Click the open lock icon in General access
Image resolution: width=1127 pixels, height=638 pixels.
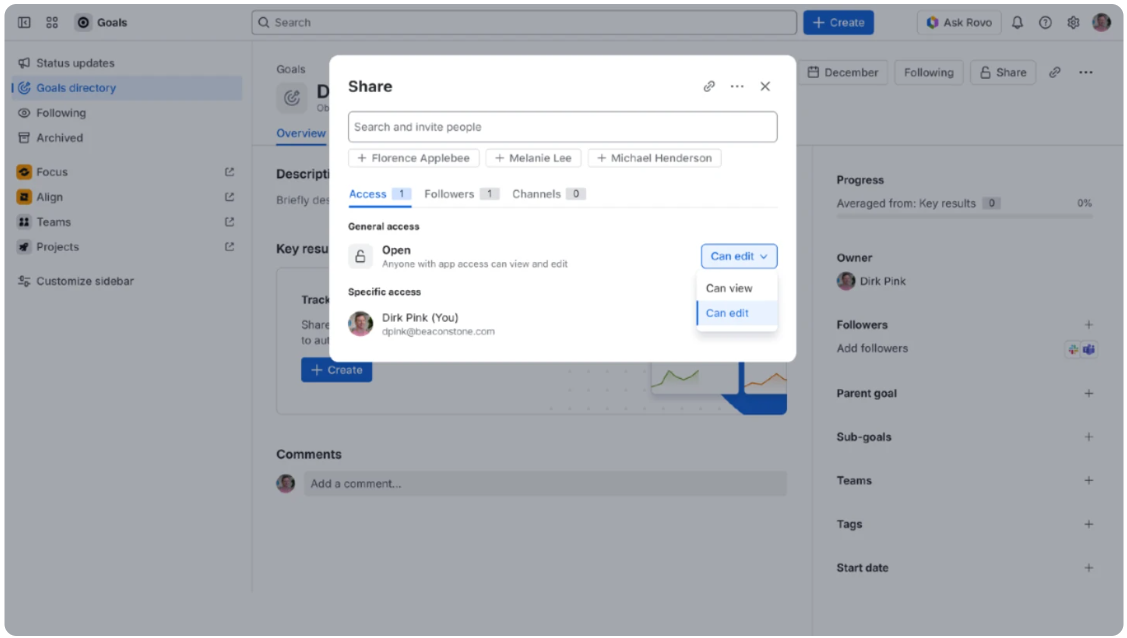360,256
